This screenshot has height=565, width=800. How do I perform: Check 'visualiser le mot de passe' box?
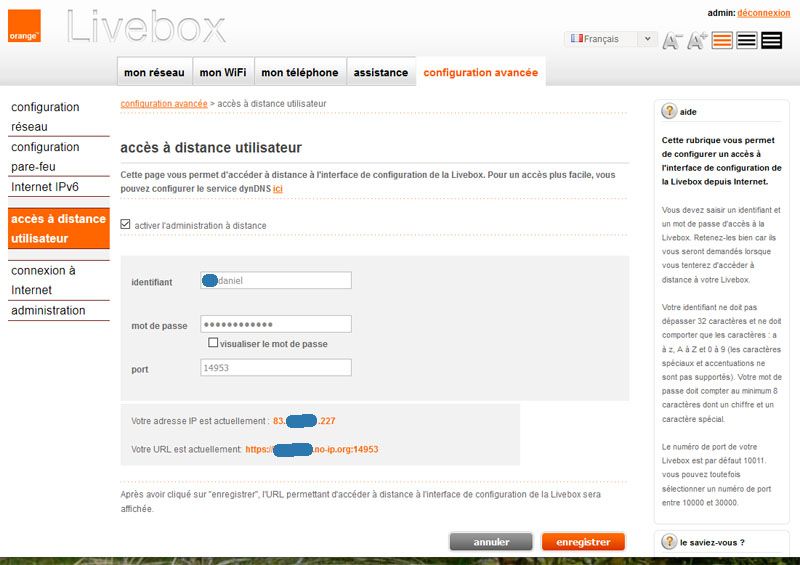[213, 342]
